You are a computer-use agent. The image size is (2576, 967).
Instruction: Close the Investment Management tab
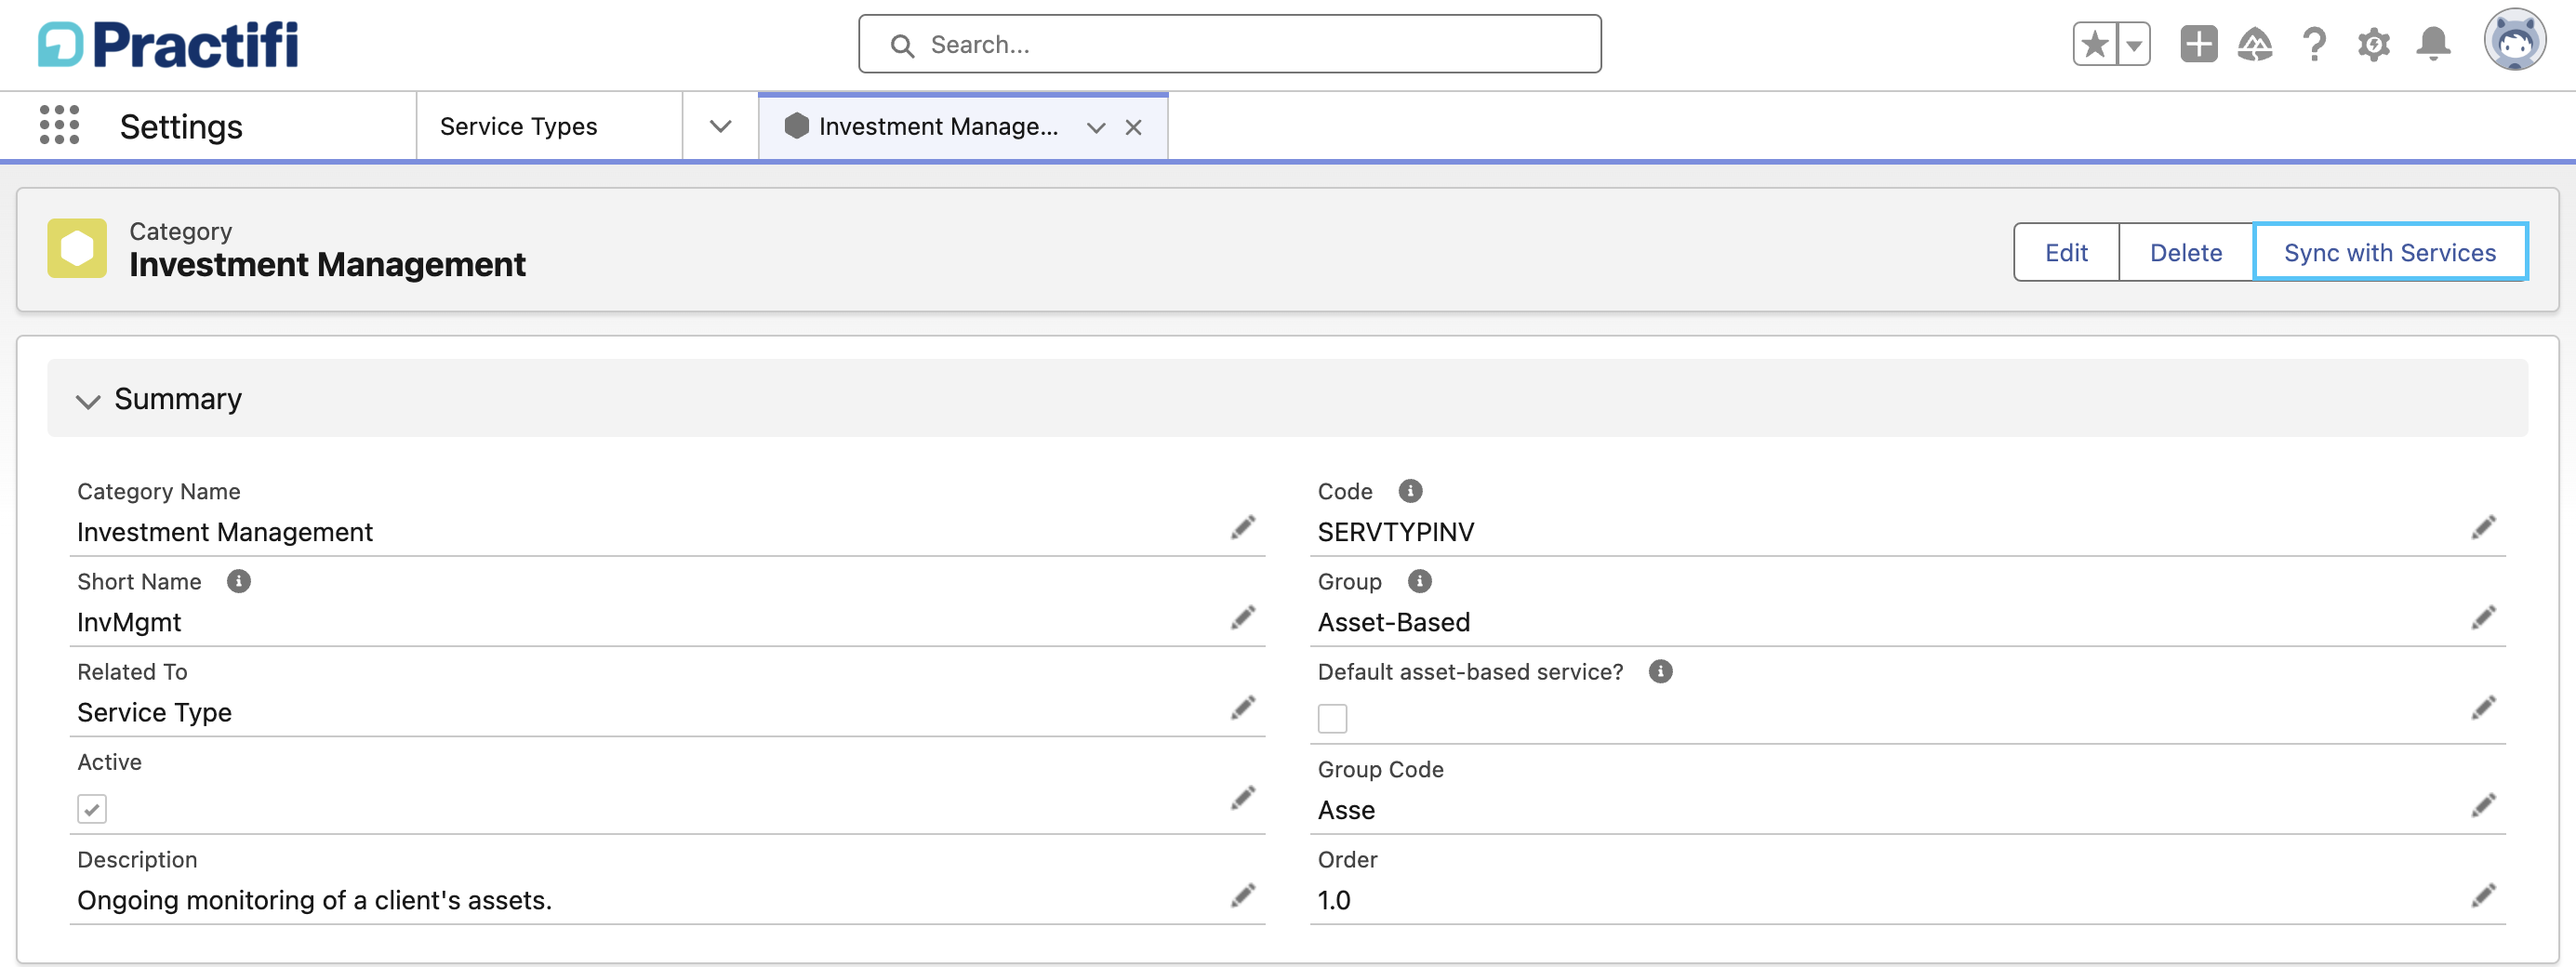point(1133,128)
